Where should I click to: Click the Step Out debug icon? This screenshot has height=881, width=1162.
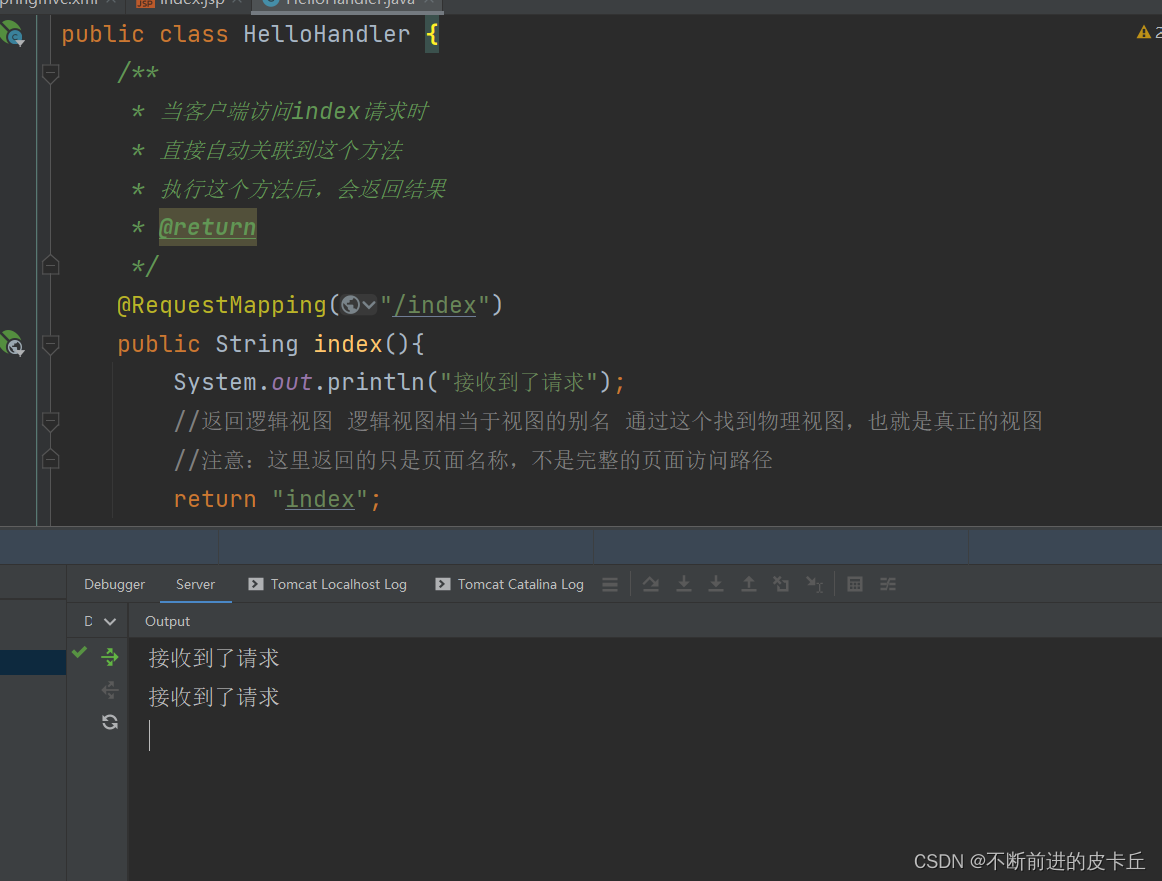(749, 585)
